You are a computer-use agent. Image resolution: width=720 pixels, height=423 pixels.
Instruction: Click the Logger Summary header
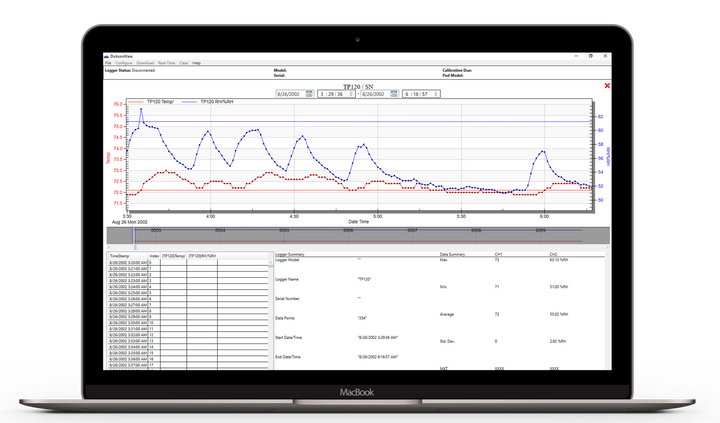click(x=289, y=254)
